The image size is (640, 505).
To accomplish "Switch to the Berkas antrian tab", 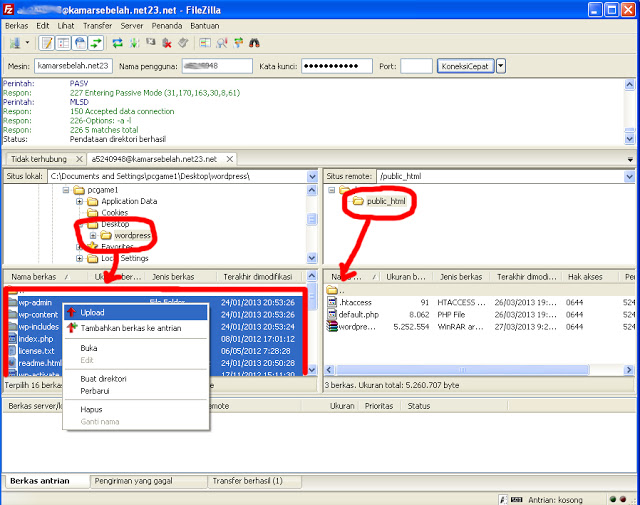I will tap(40, 481).
